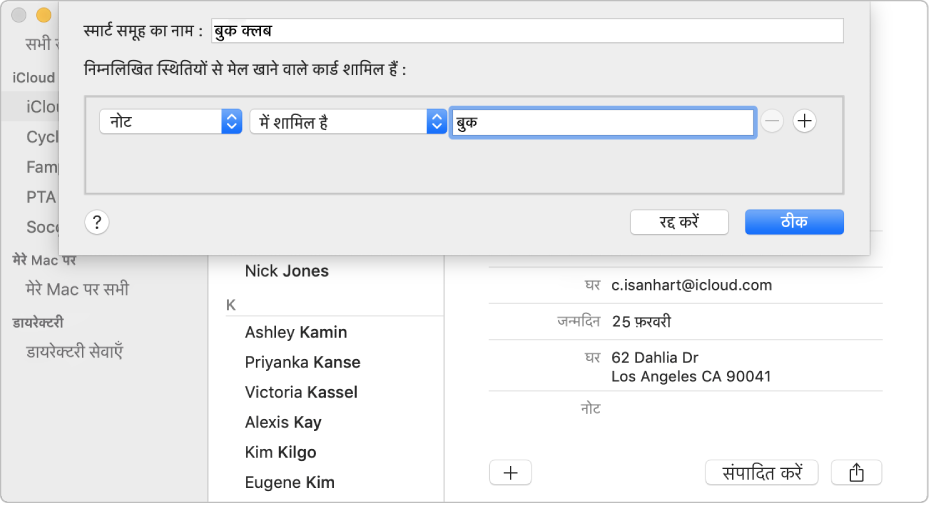Screen dimensions: 931x508
Task: Select contact Eugene Kim
Action: 290,482
